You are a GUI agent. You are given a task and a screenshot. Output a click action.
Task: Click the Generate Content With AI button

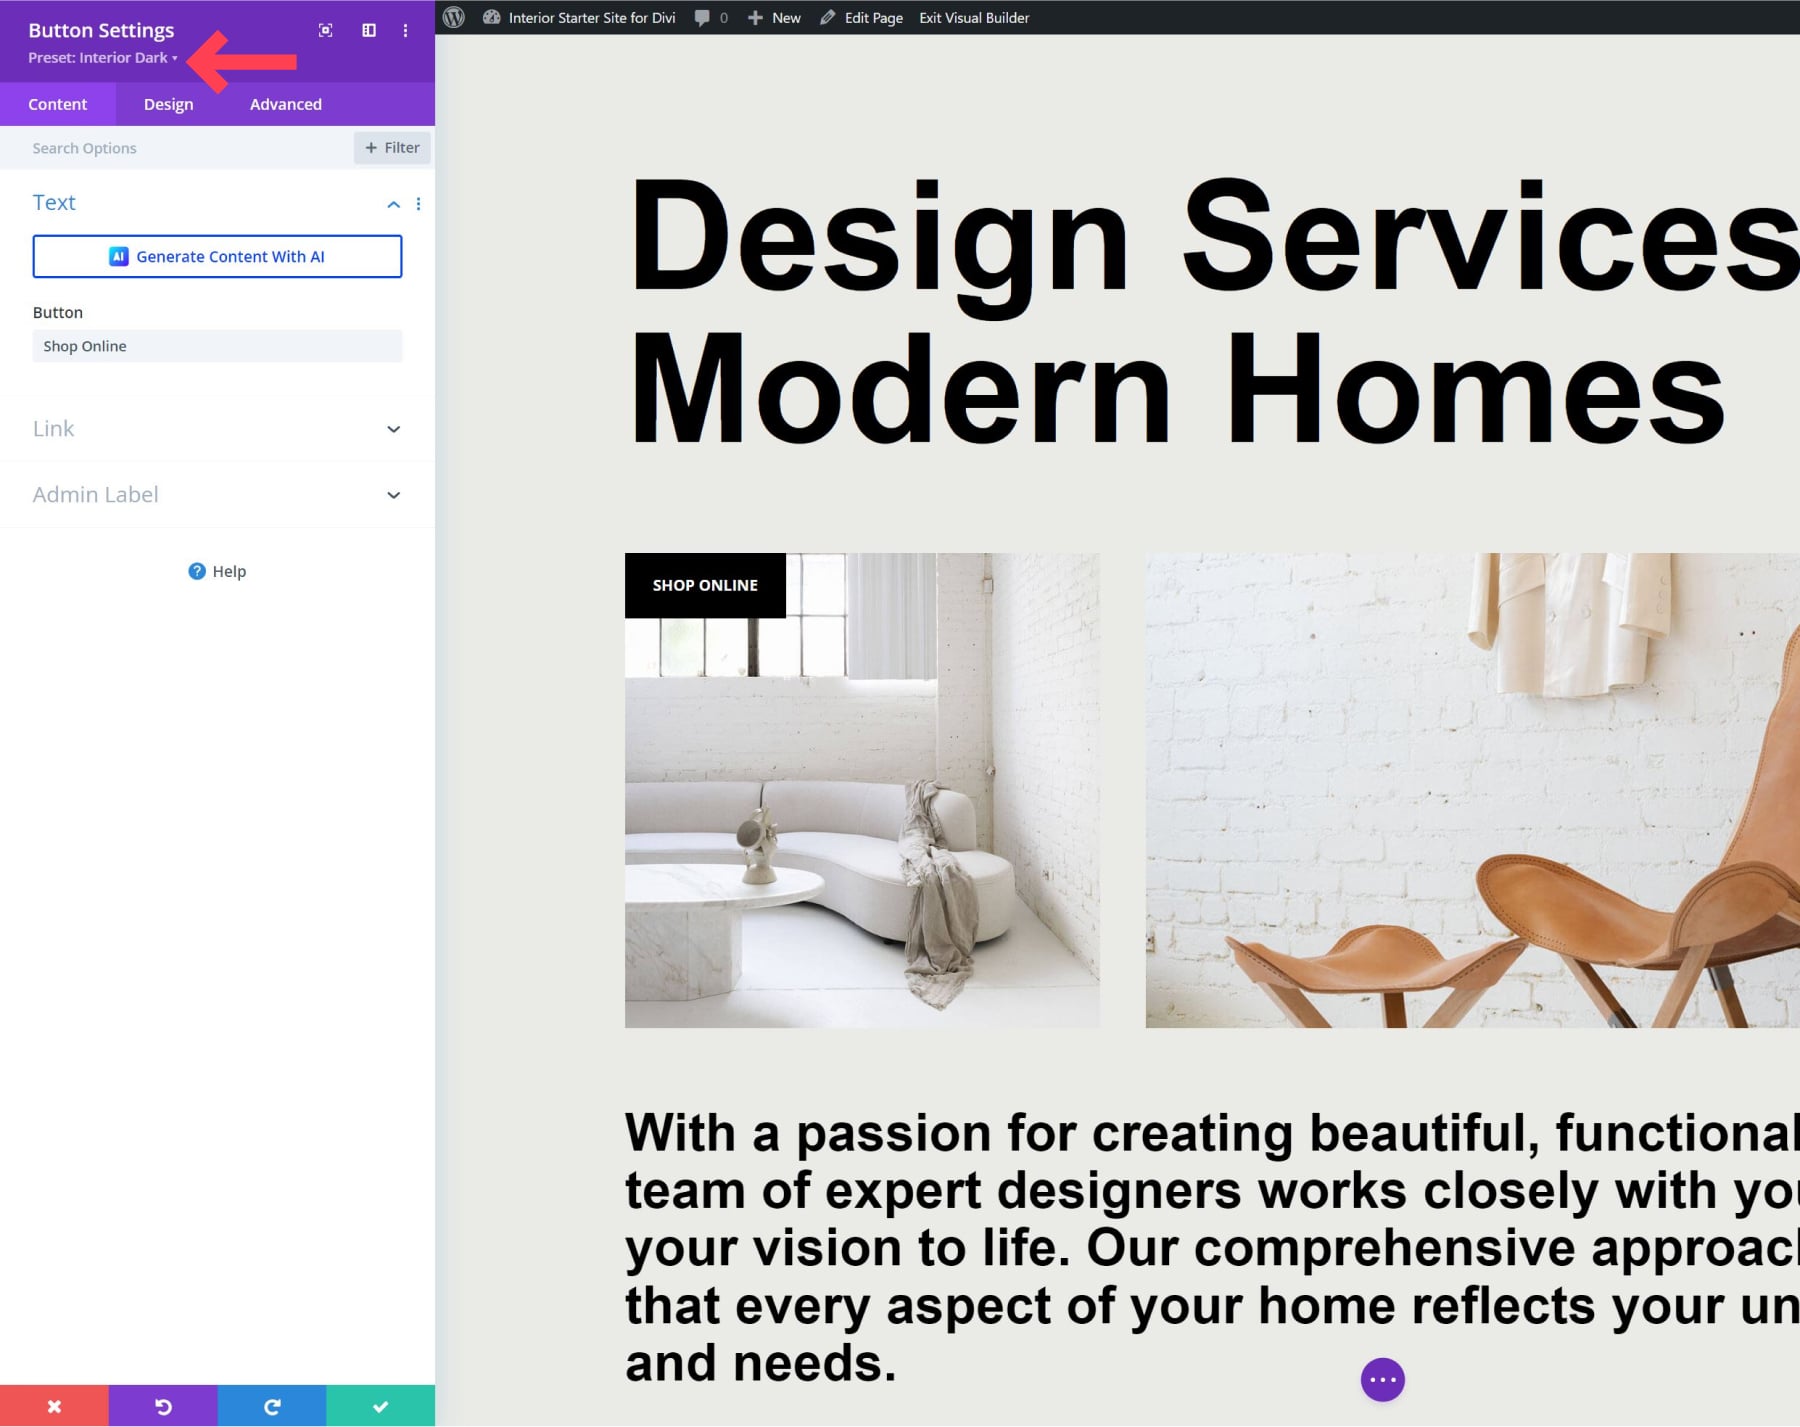click(217, 256)
